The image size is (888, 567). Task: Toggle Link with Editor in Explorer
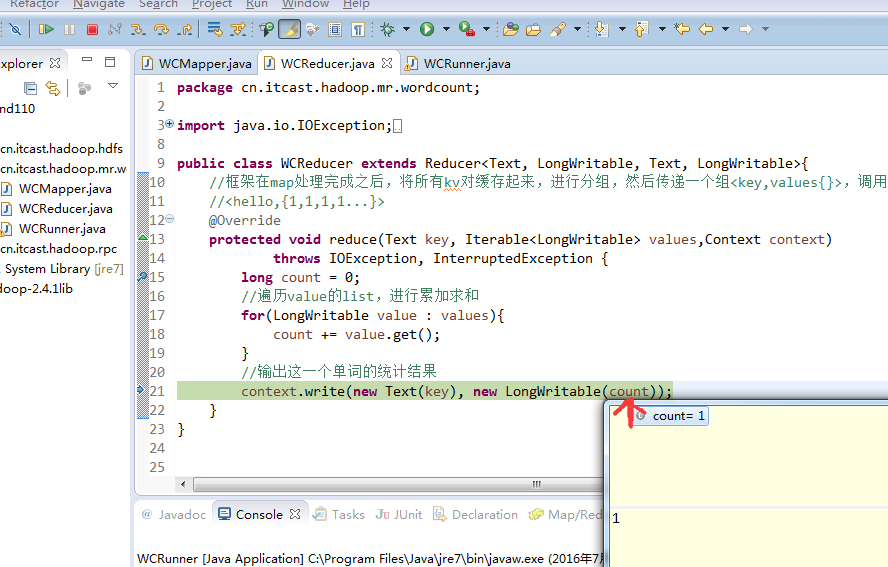point(53,88)
